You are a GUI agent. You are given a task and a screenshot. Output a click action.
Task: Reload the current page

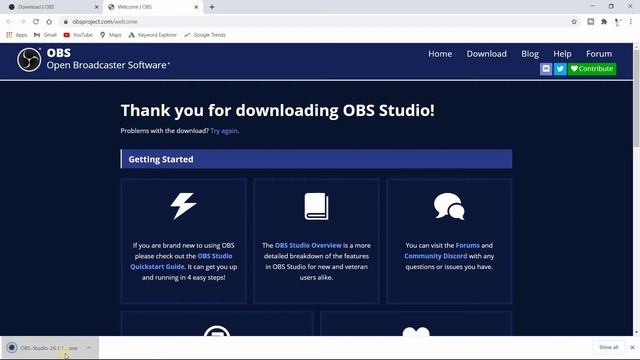tap(36, 22)
